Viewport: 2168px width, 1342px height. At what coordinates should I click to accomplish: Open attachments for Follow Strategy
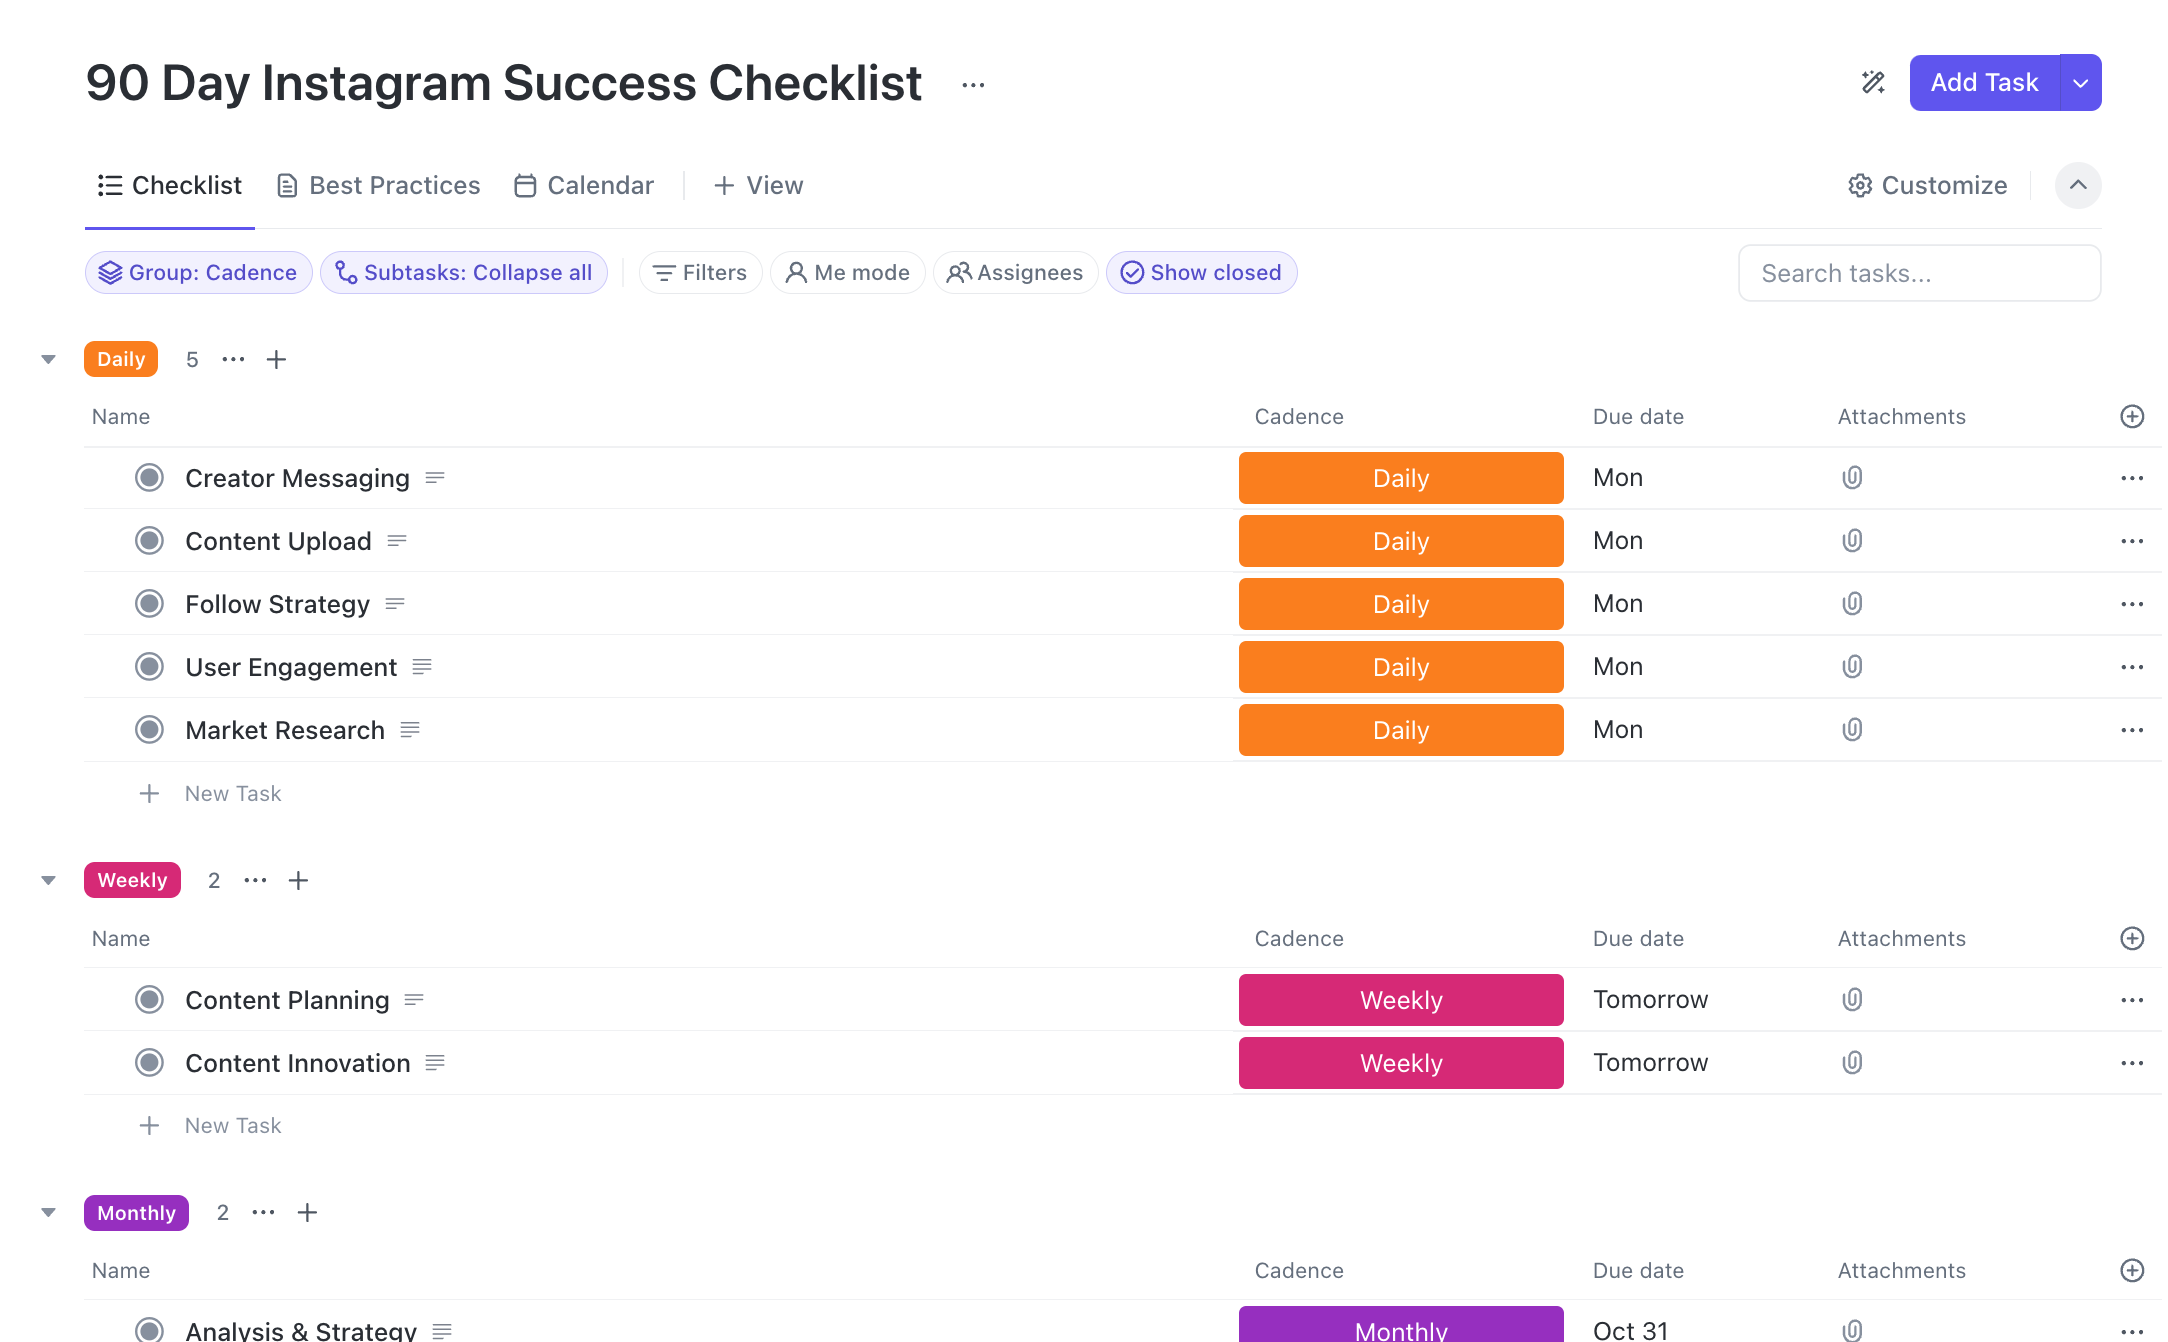click(1852, 604)
